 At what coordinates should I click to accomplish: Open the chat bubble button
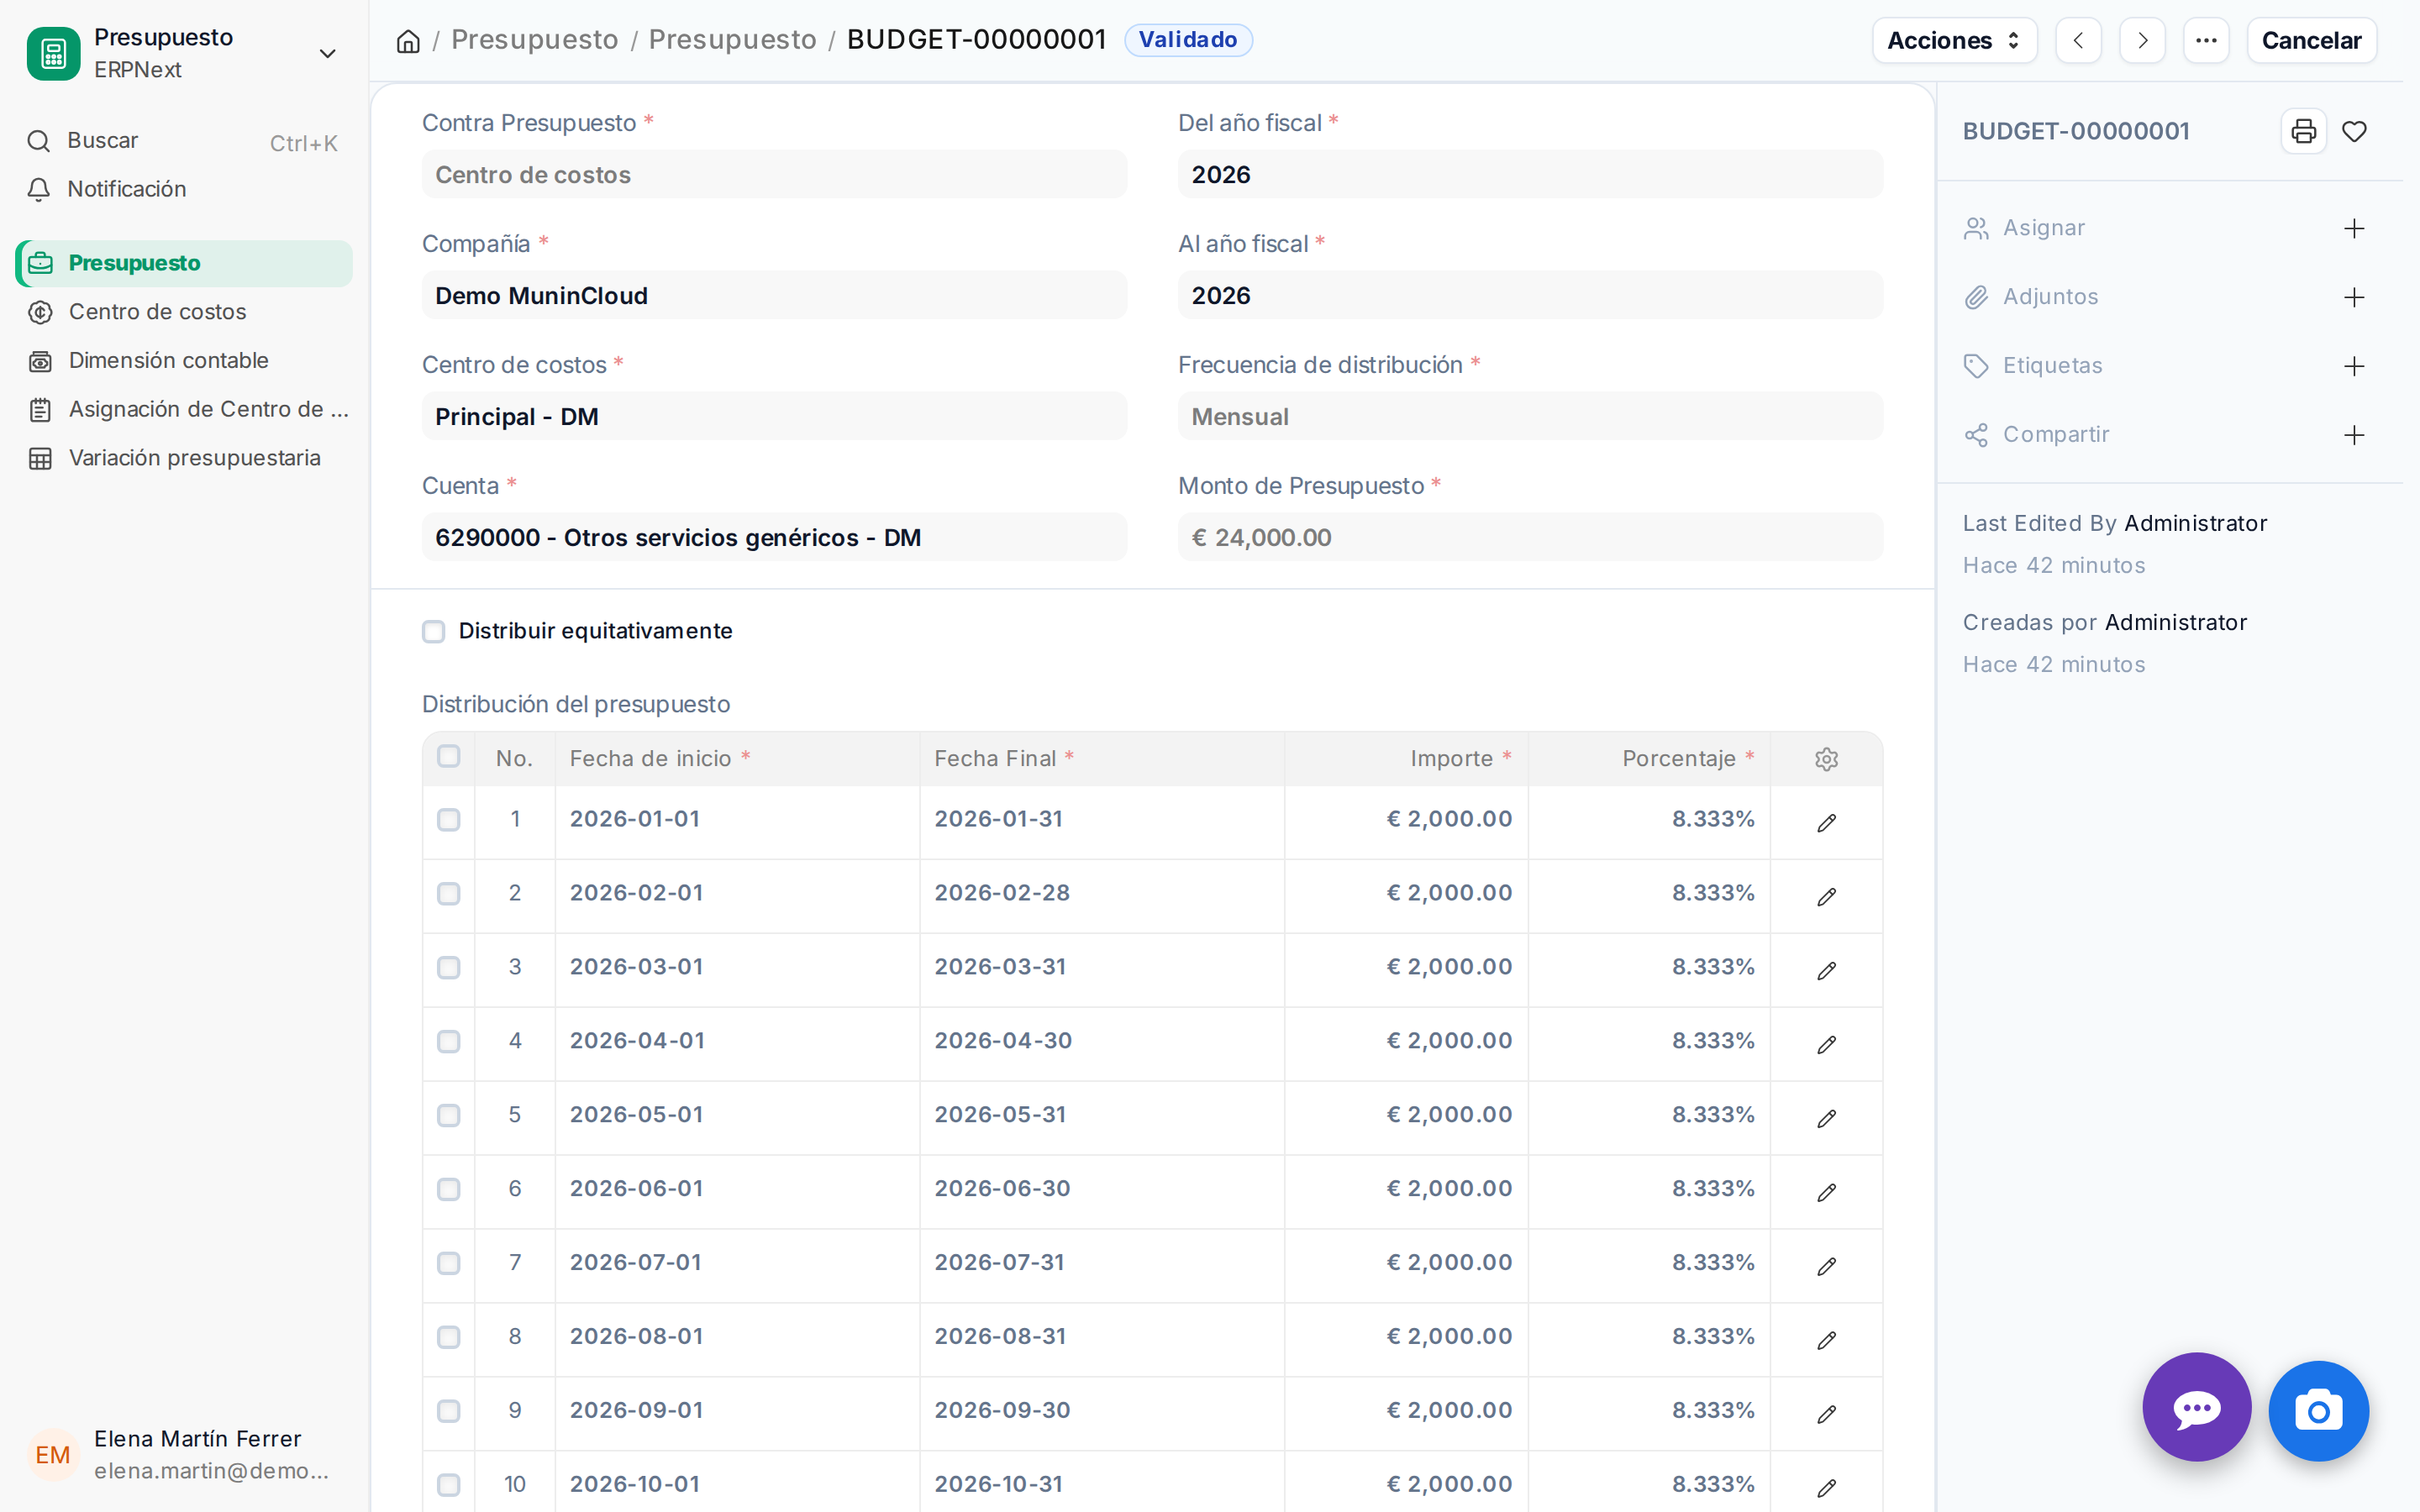coord(2196,1407)
